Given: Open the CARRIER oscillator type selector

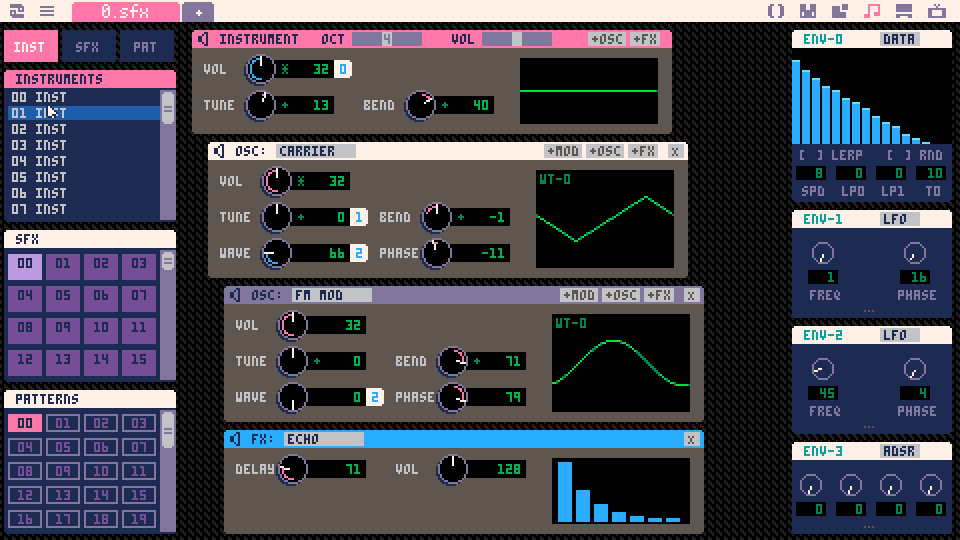Looking at the screenshot, I should pos(315,151).
